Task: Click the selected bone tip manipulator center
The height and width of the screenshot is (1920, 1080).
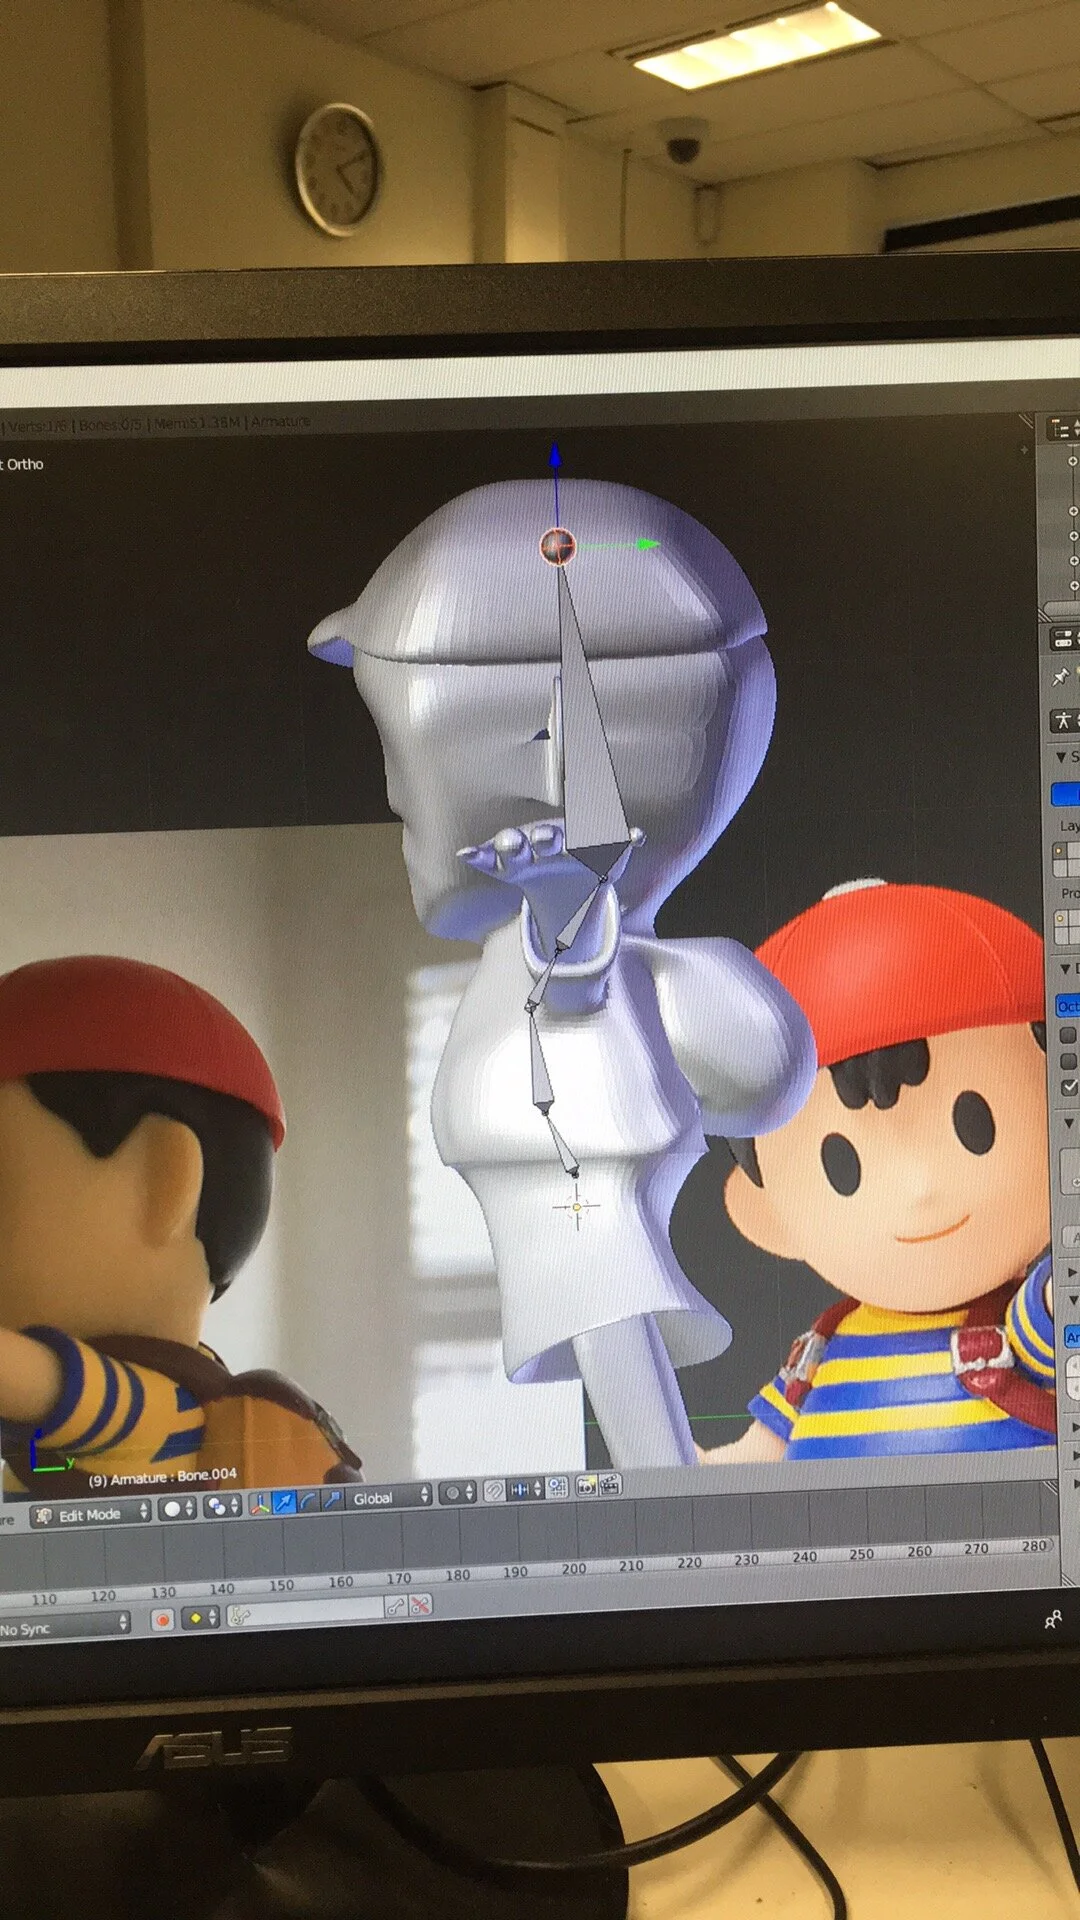Action: 558,546
